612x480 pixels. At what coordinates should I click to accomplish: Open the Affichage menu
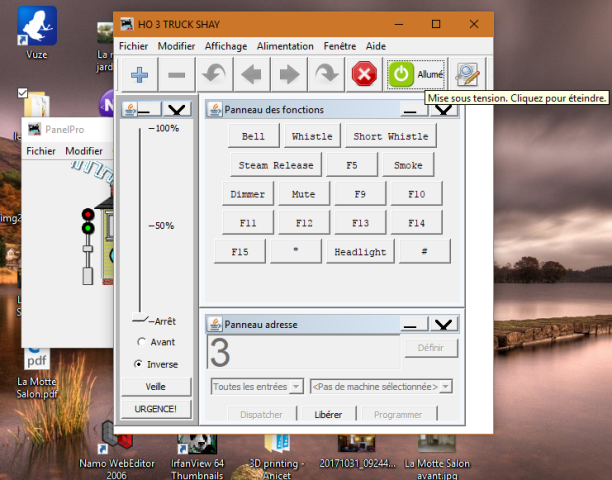[226, 46]
